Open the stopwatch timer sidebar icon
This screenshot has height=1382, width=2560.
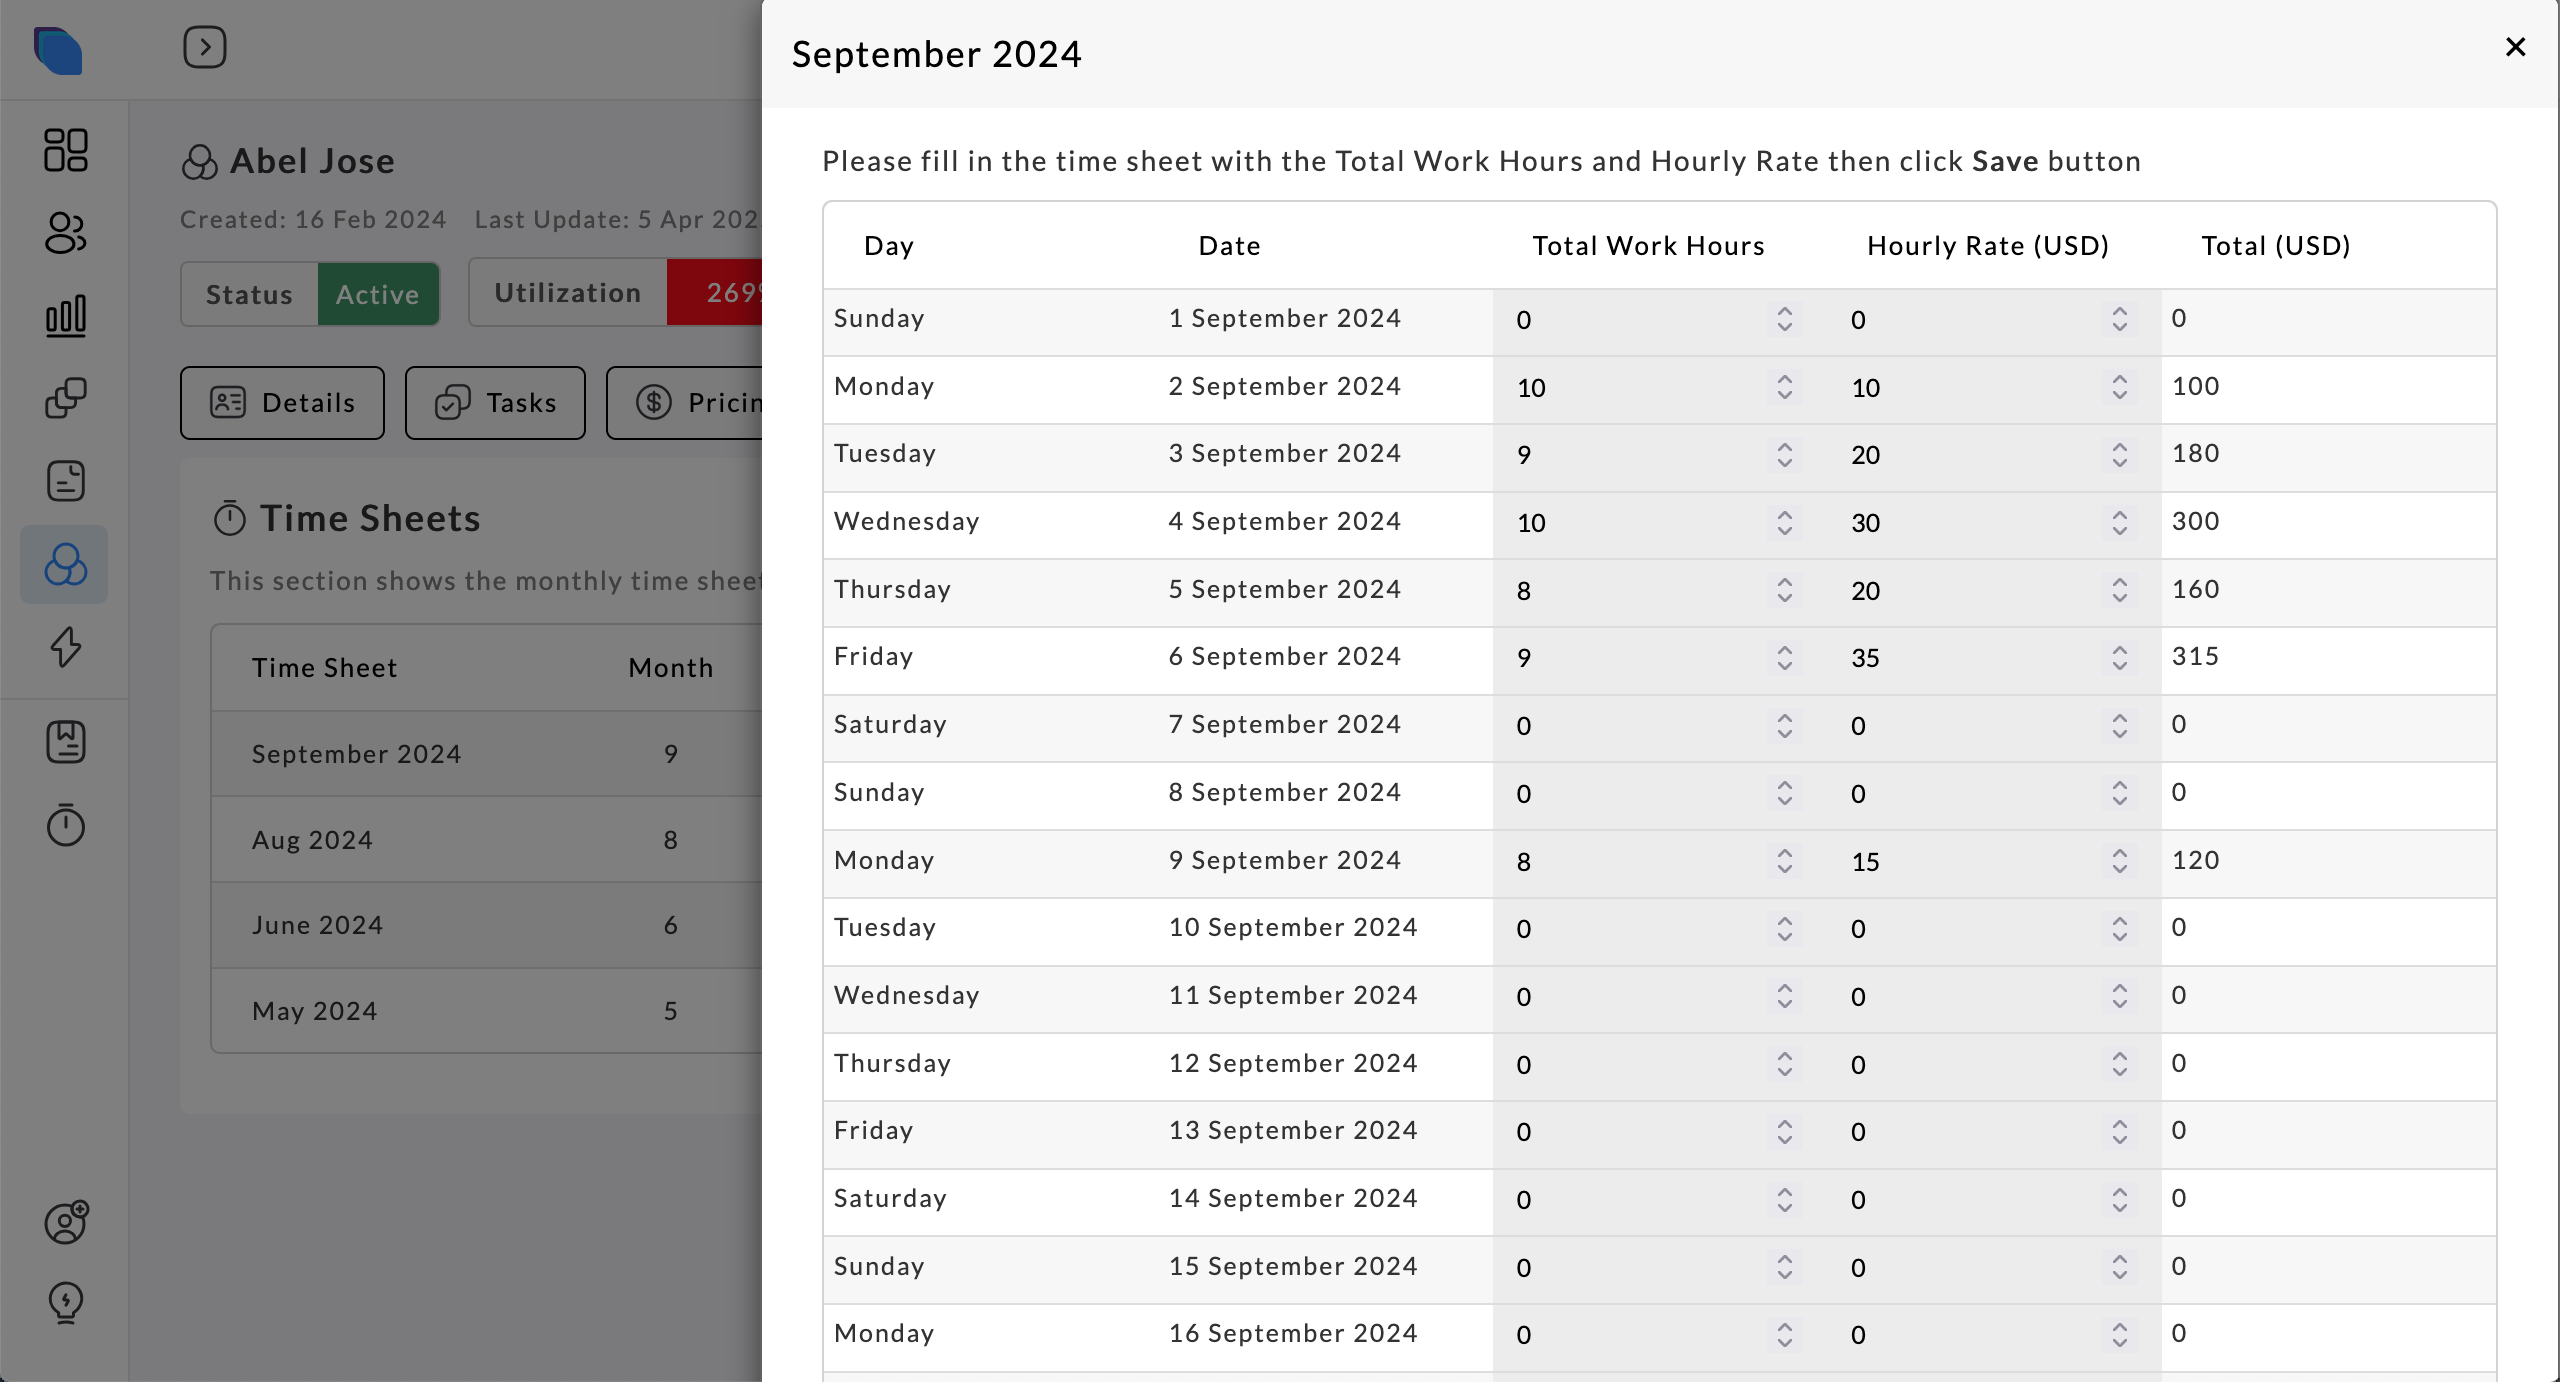(66, 825)
